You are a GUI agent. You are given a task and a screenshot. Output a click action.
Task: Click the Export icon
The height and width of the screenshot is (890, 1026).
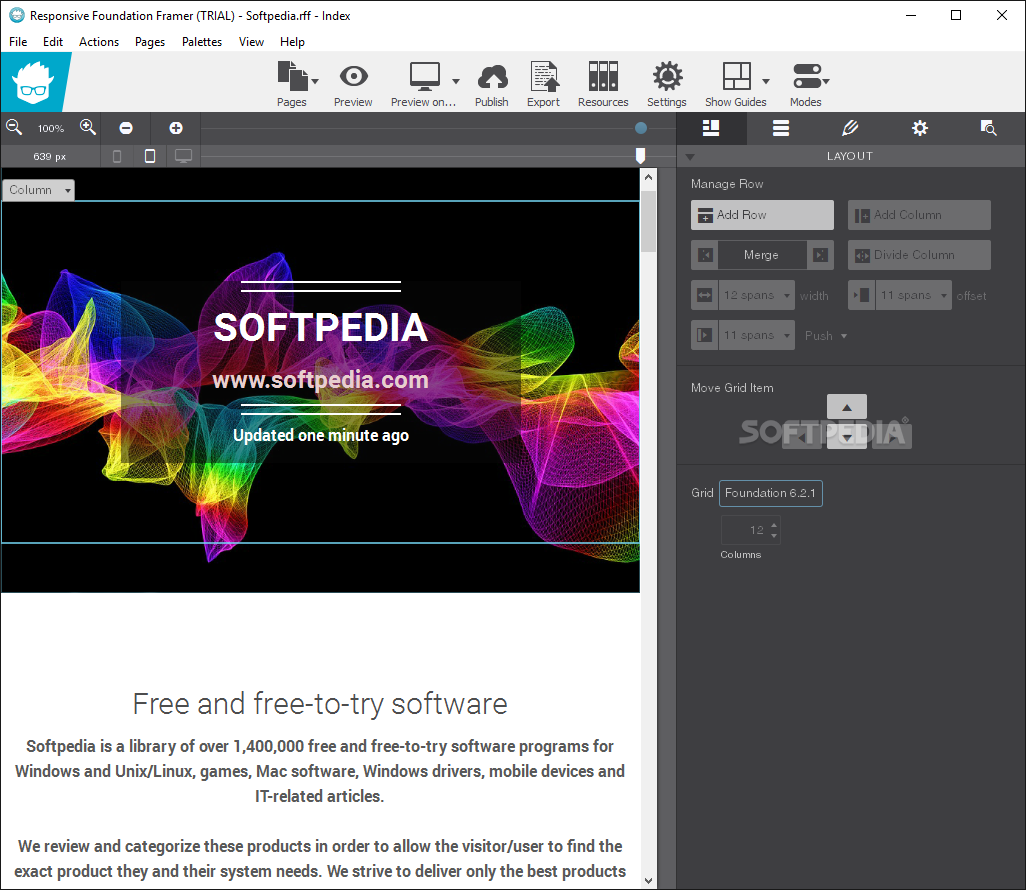click(544, 77)
